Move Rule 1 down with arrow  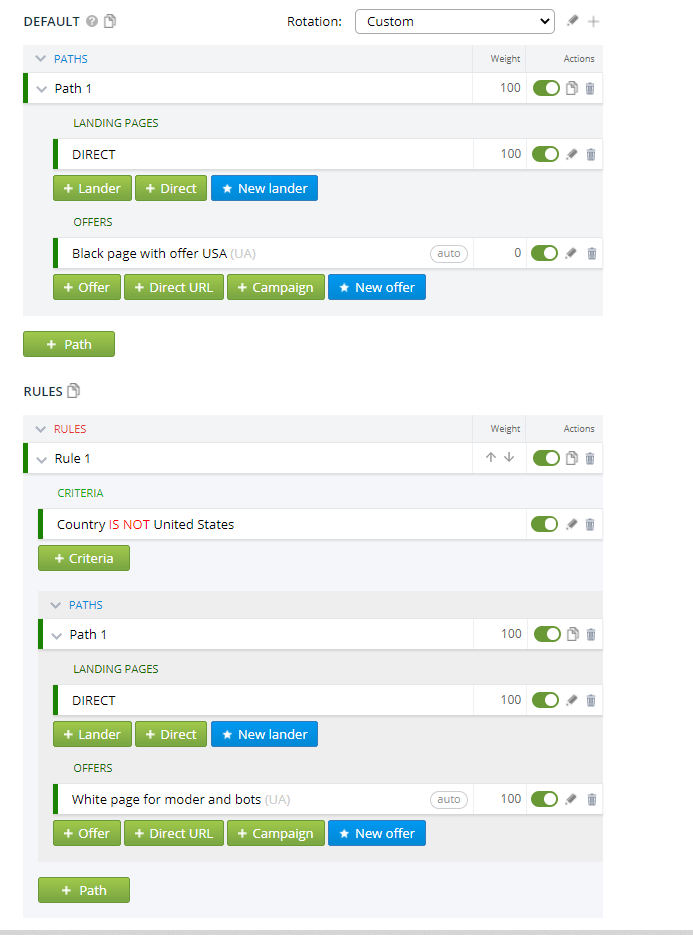509,457
